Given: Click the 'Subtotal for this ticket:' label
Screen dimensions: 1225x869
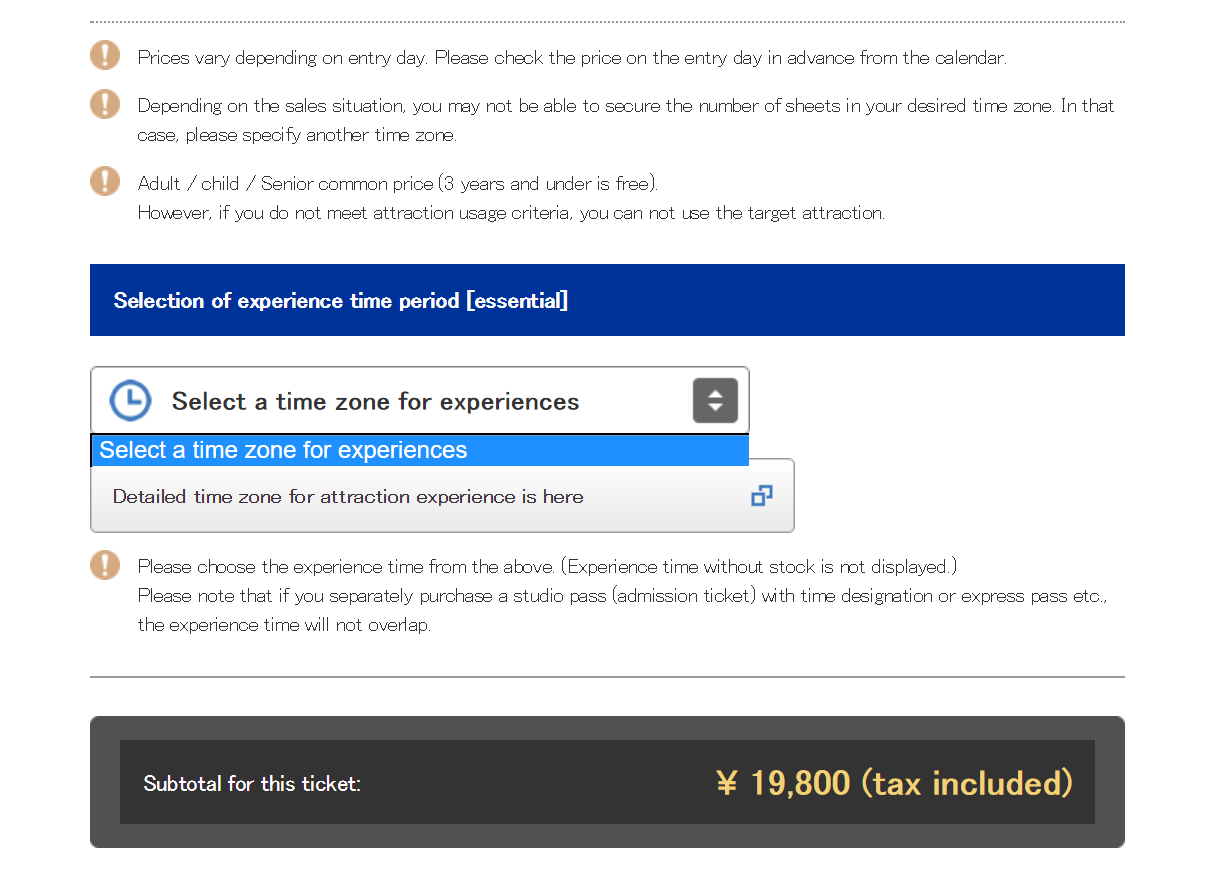Looking at the screenshot, I should point(252,784).
